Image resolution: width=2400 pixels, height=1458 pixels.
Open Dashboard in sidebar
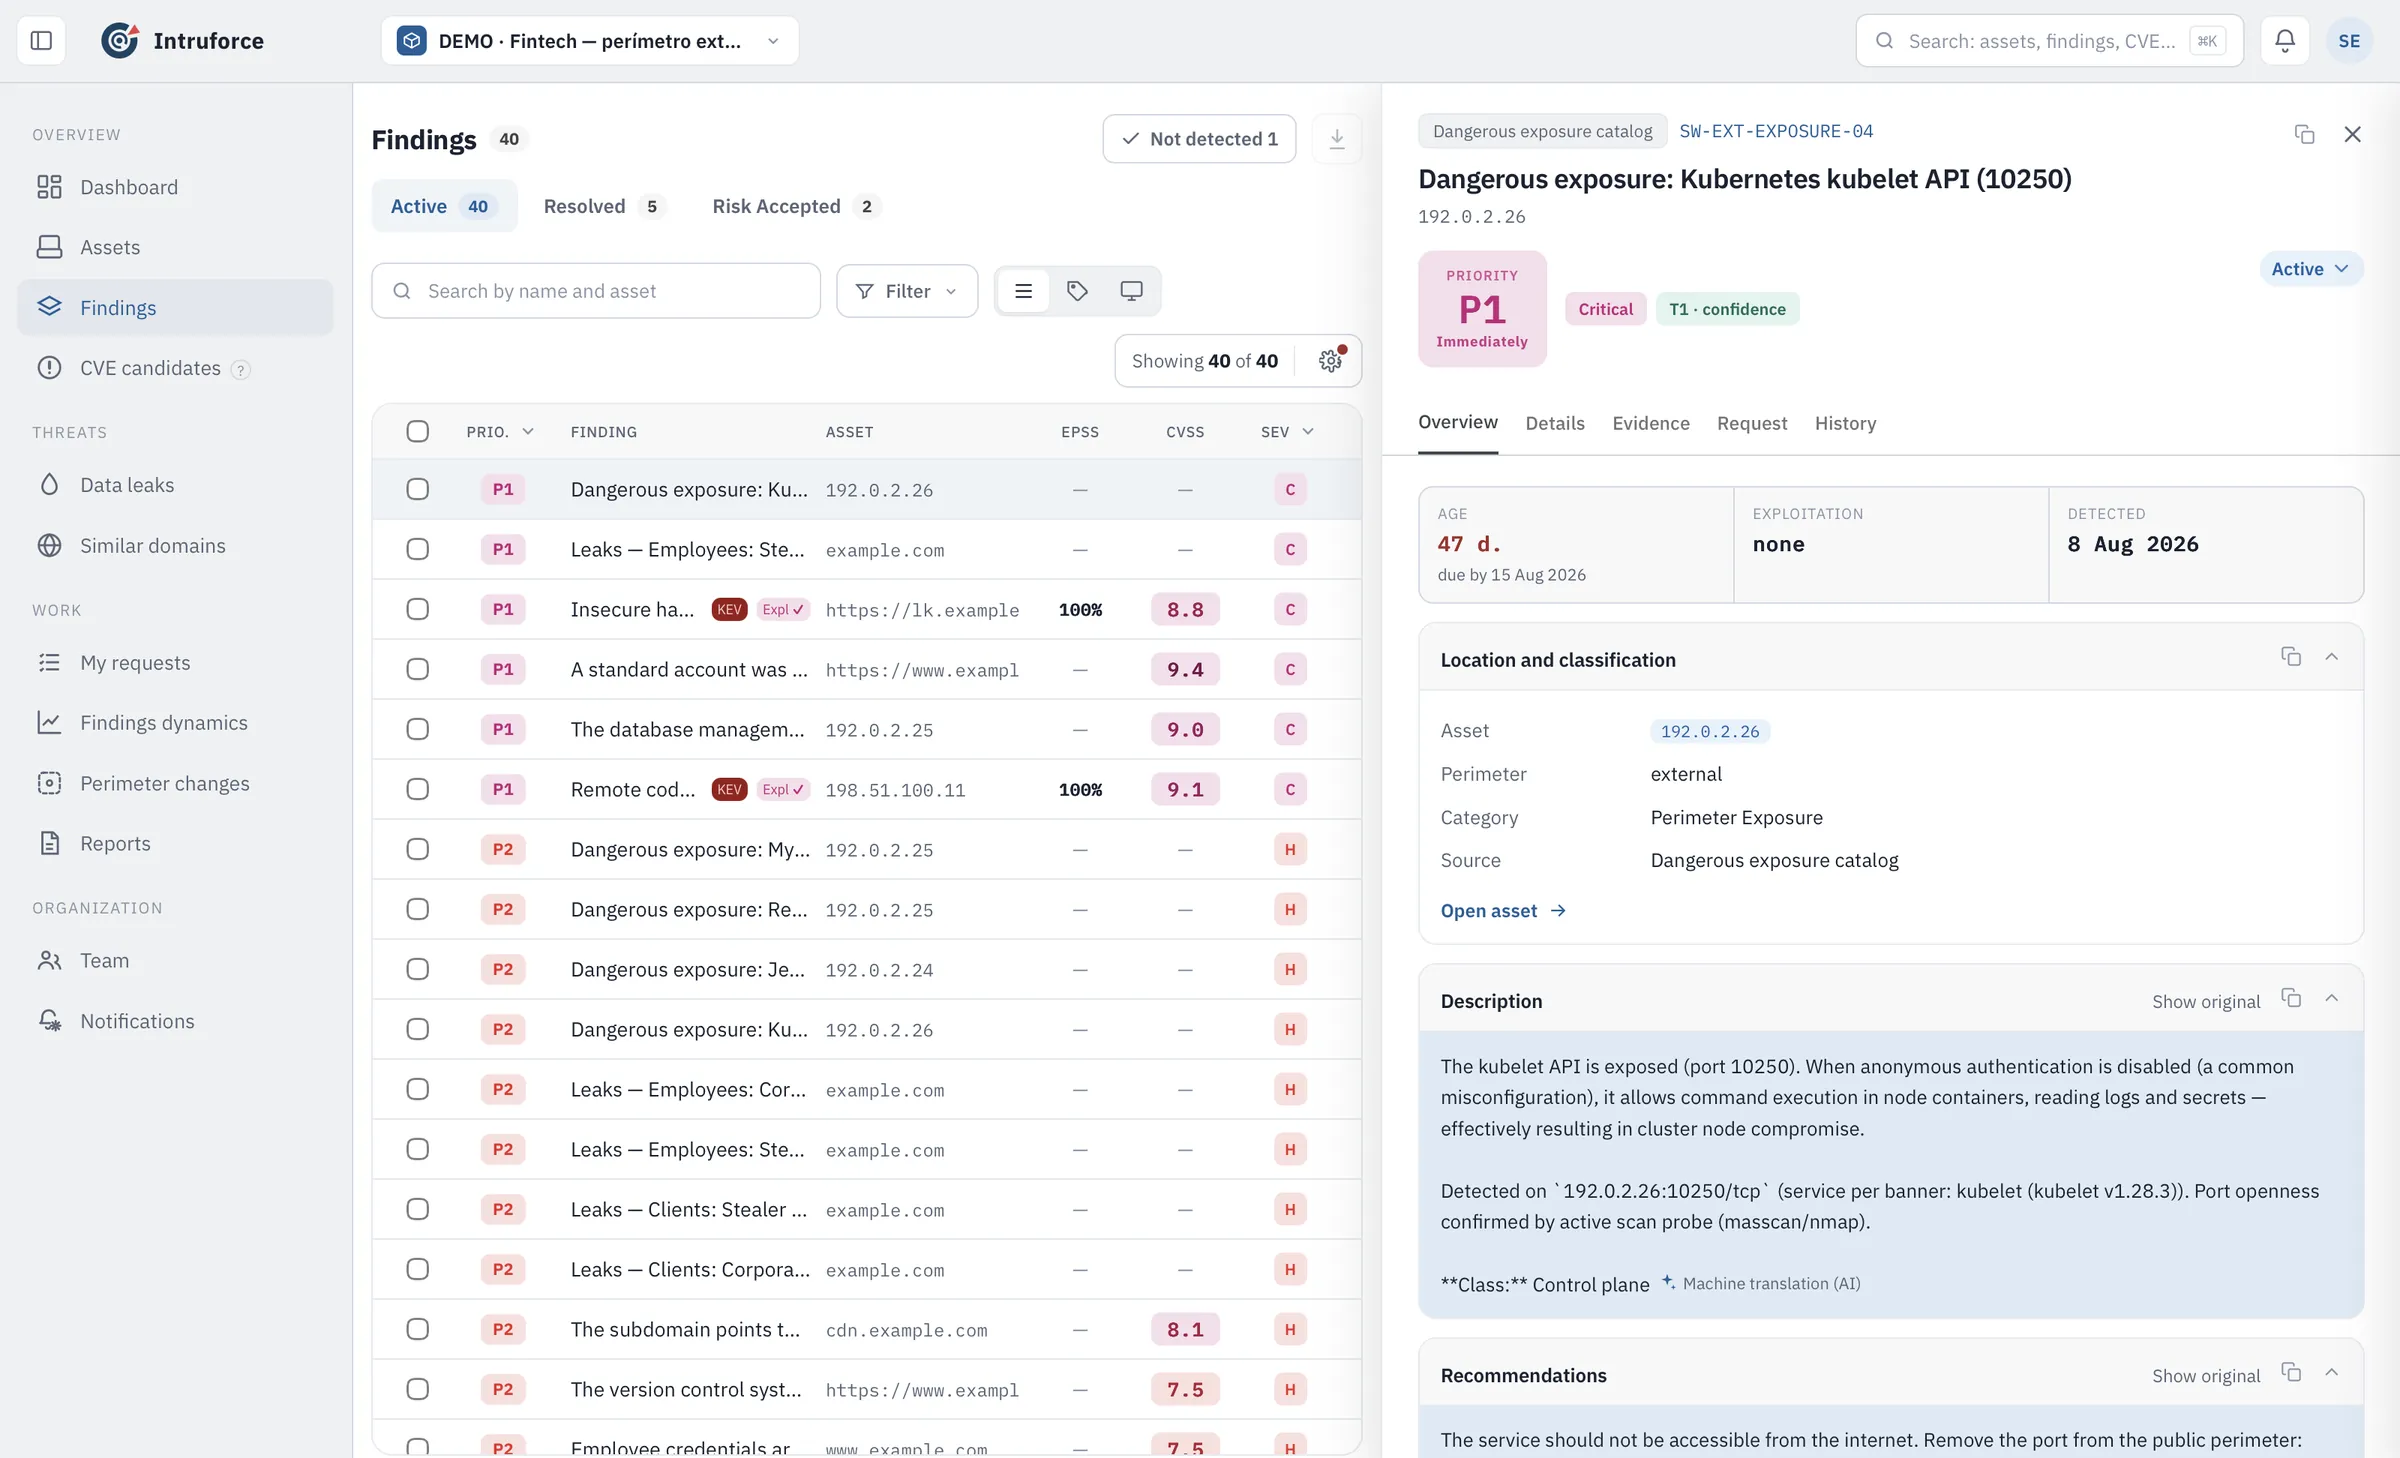coord(175,187)
